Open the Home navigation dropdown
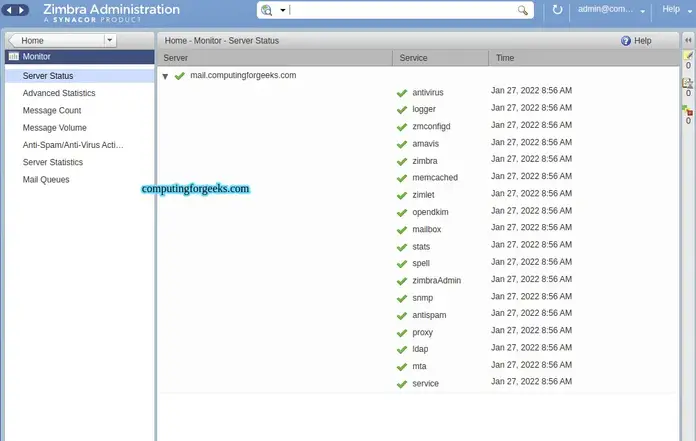 pyautogui.click(x=110, y=40)
